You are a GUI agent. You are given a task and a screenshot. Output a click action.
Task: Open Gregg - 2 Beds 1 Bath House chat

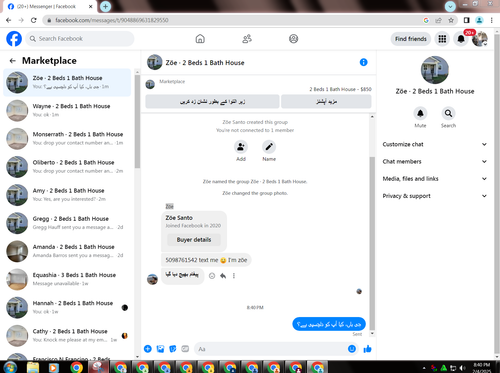pyautogui.click(x=67, y=223)
